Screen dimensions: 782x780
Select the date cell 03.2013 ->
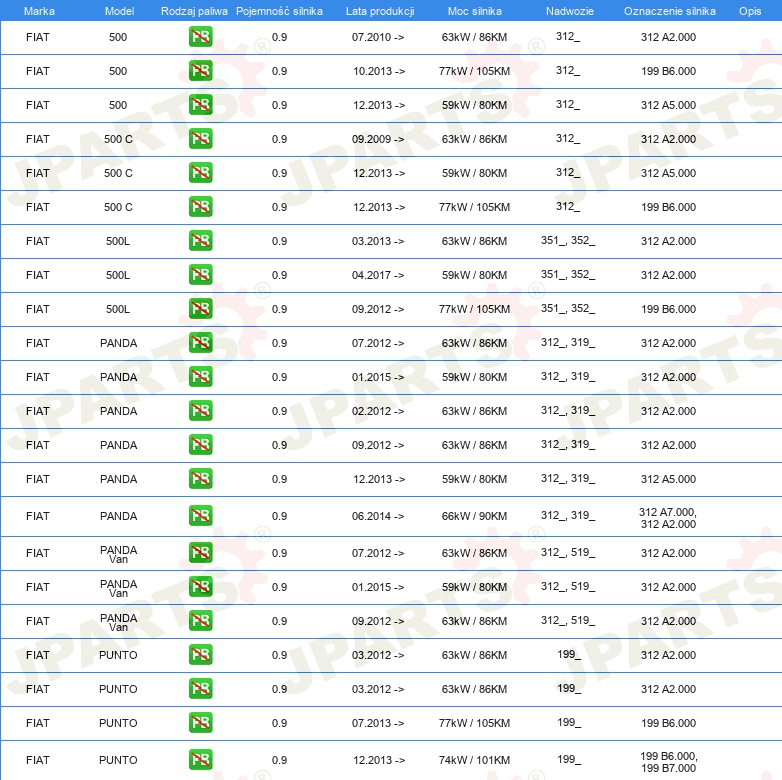pyautogui.click(x=378, y=241)
